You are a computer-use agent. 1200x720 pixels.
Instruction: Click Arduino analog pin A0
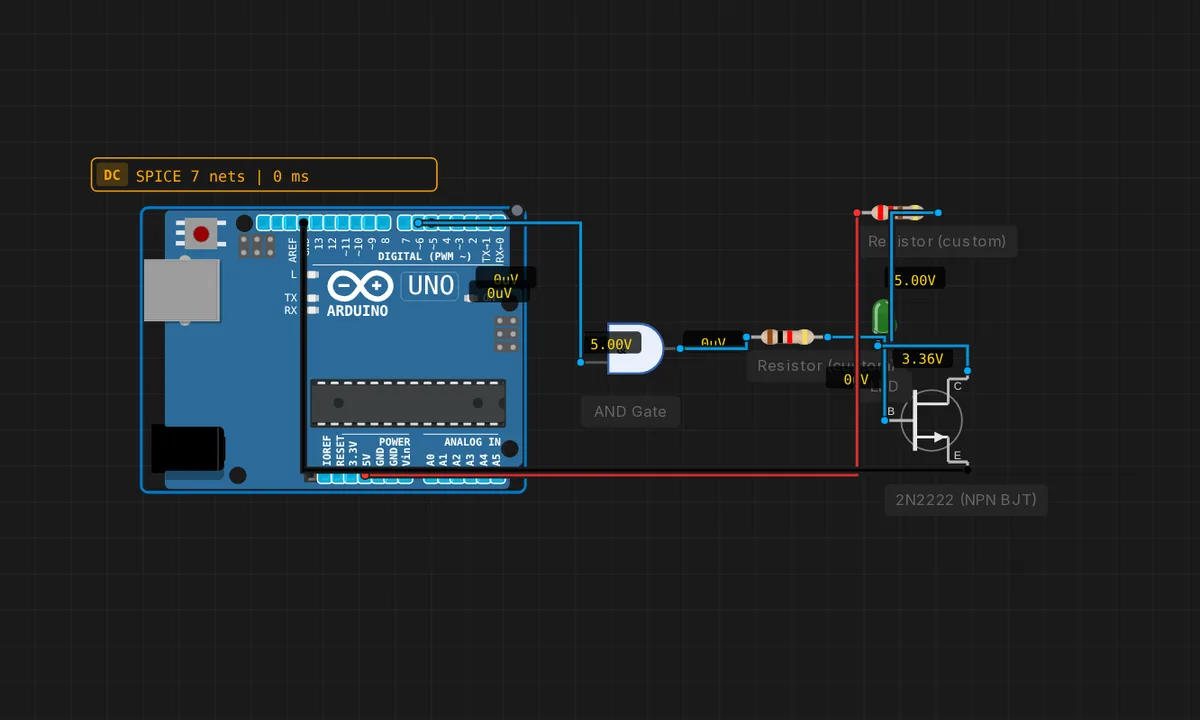pos(431,478)
